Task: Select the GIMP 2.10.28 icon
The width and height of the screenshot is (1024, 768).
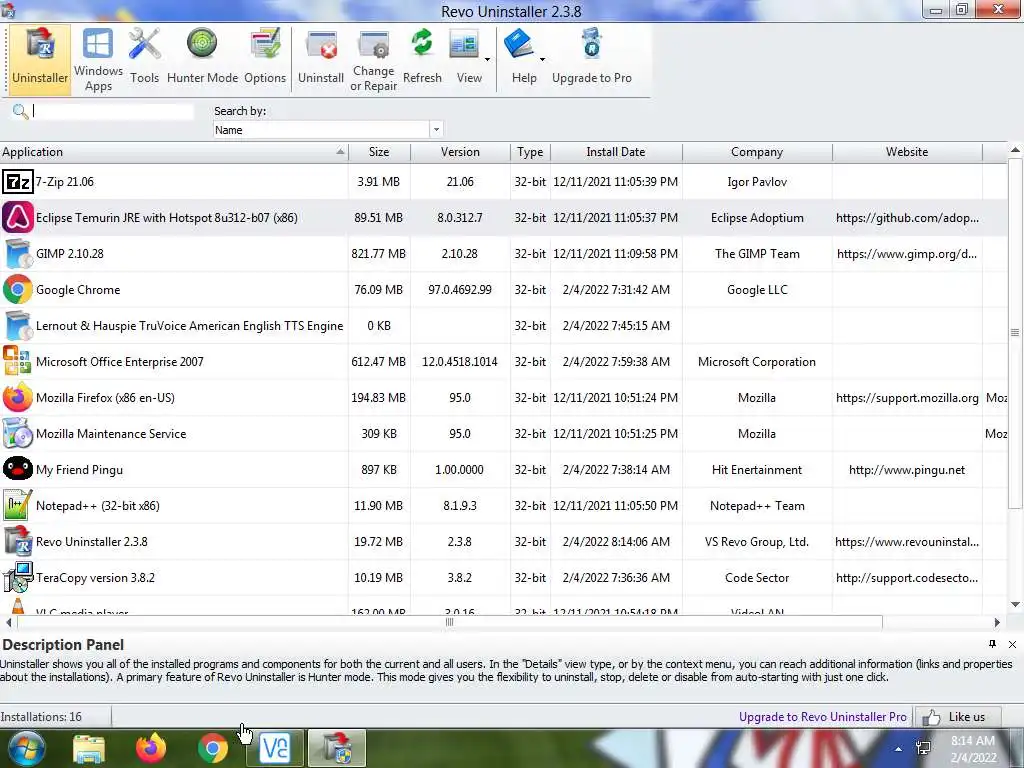Action: [18, 253]
